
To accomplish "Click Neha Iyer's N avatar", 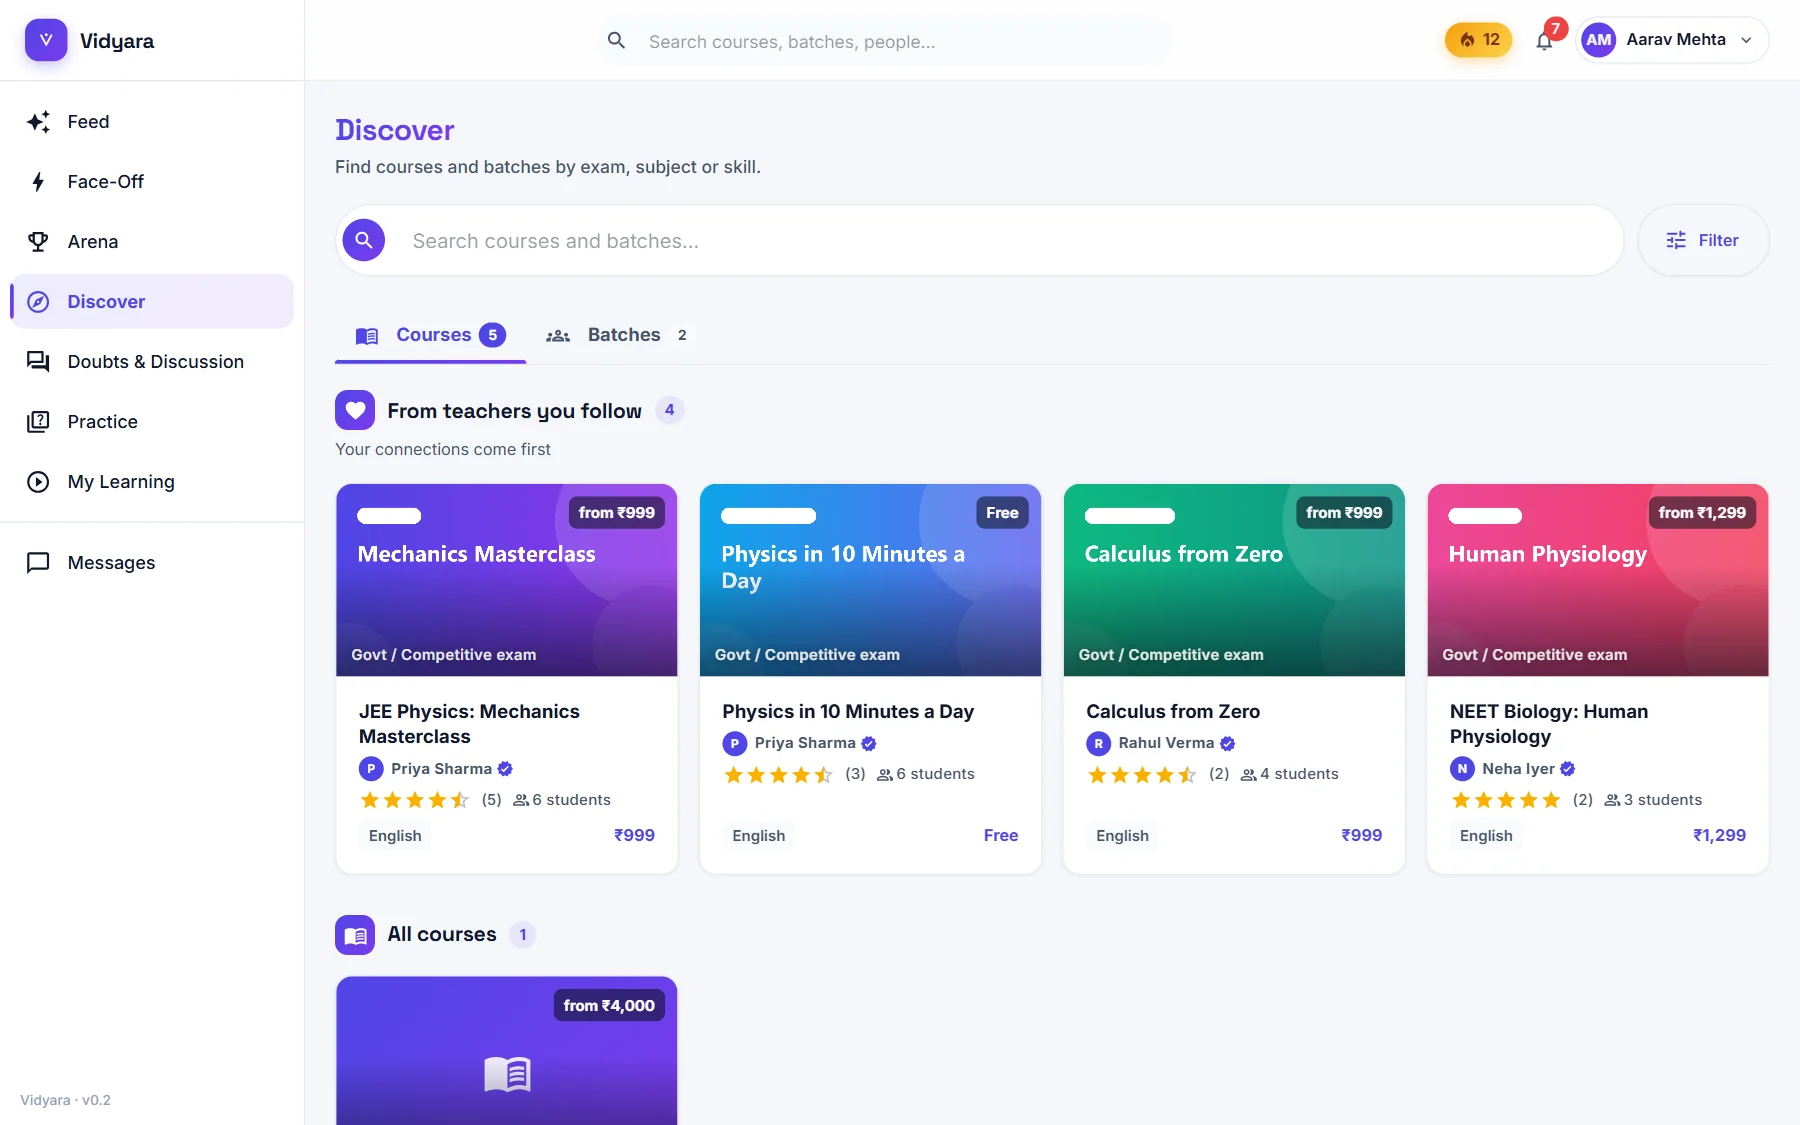I will (x=1462, y=769).
